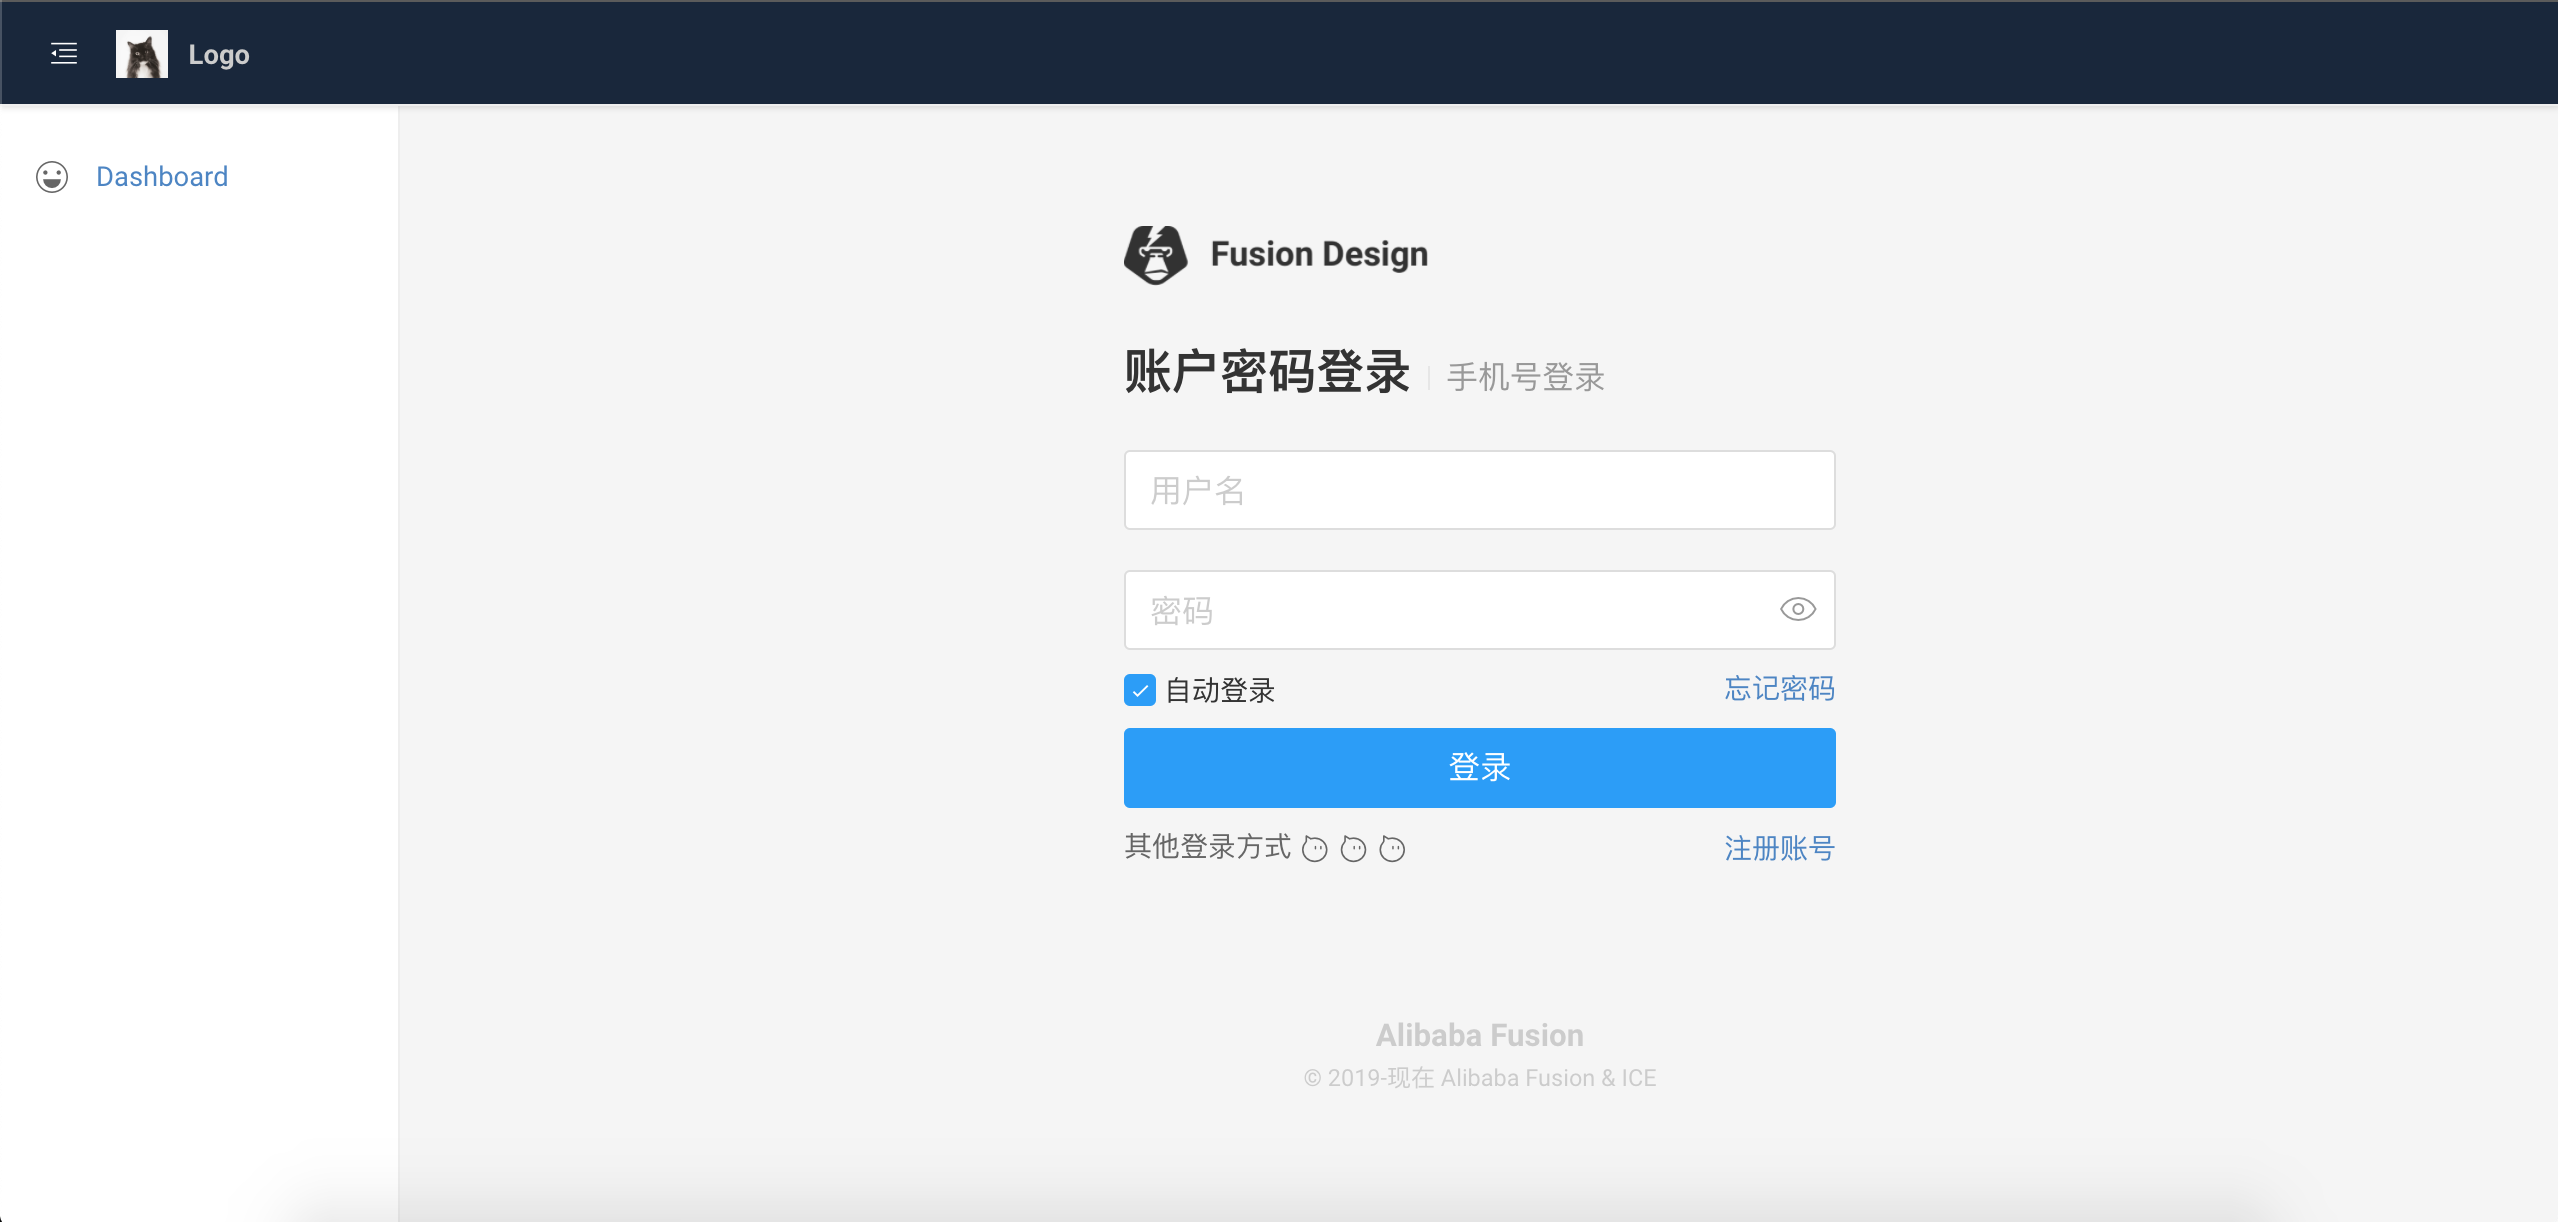Click the Fusion Design gorilla logo
Image resolution: width=2558 pixels, height=1222 pixels.
[1155, 255]
